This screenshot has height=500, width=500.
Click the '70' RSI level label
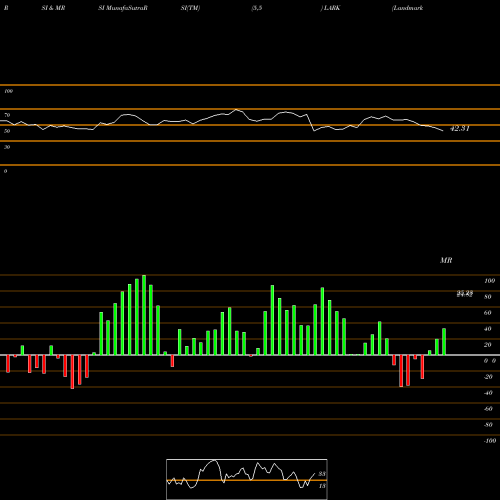(7, 115)
